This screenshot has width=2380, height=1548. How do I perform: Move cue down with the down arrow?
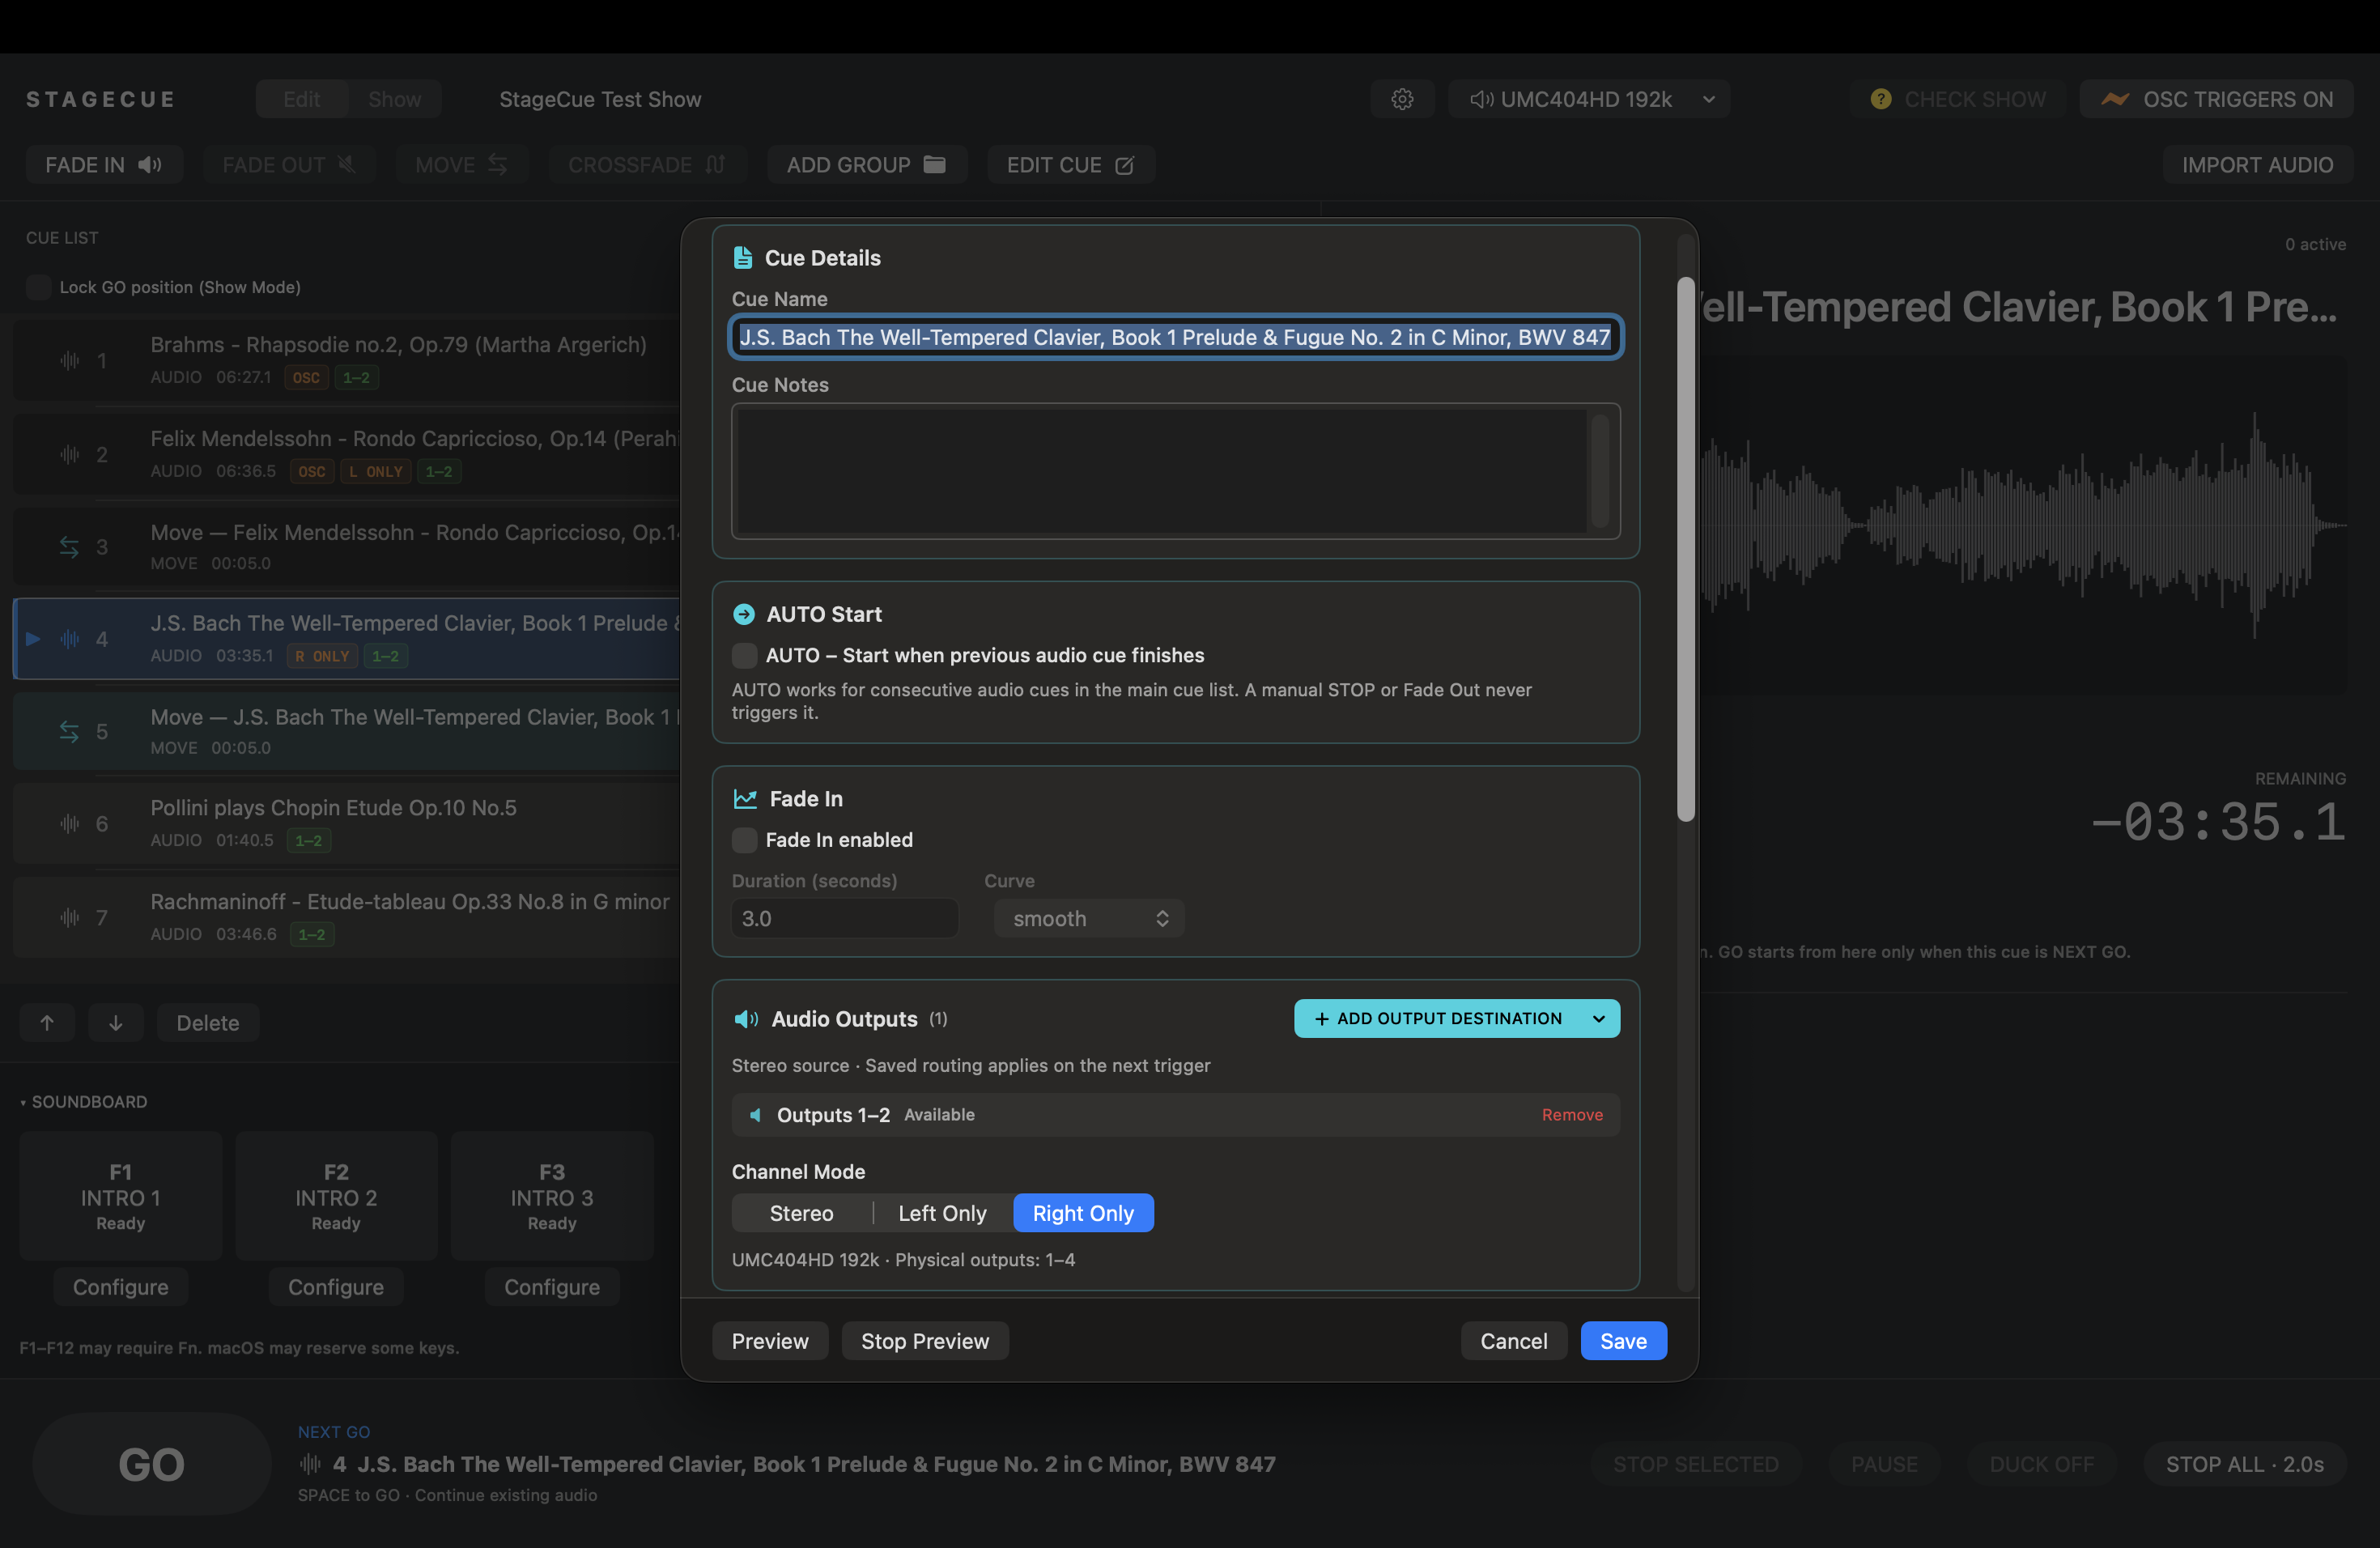tap(116, 1022)
